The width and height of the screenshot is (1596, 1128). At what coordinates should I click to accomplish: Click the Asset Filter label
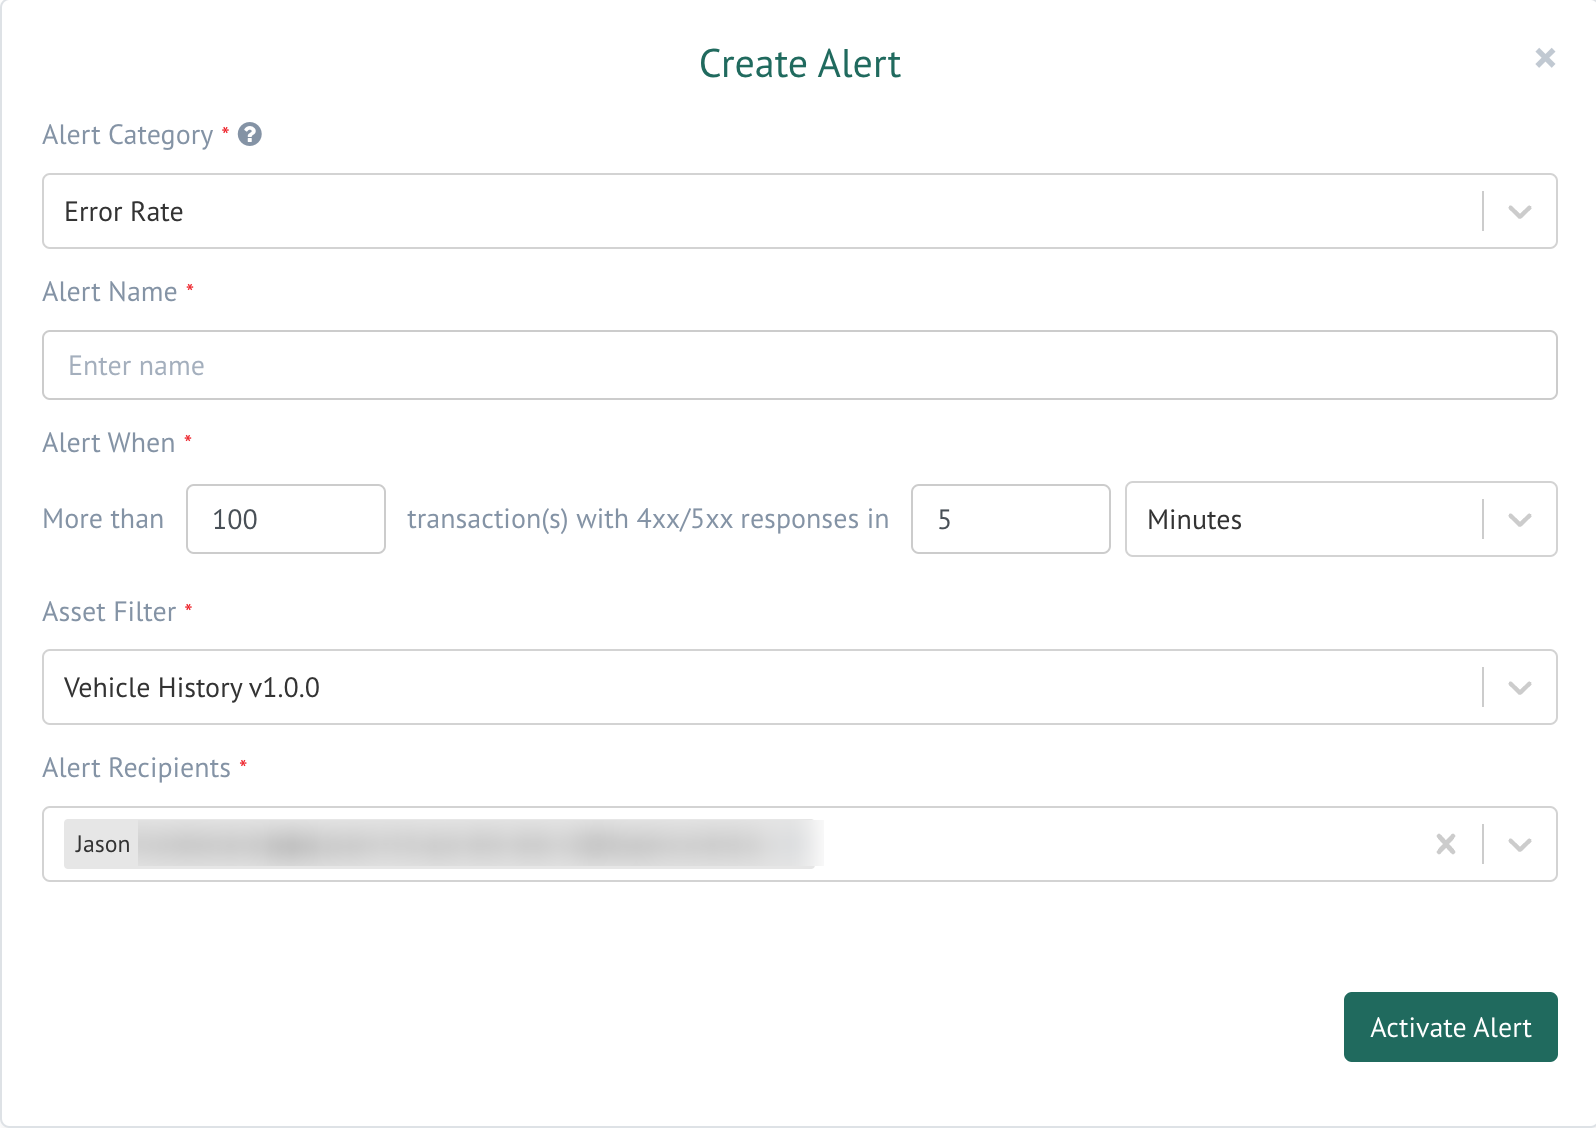[109, 612]
